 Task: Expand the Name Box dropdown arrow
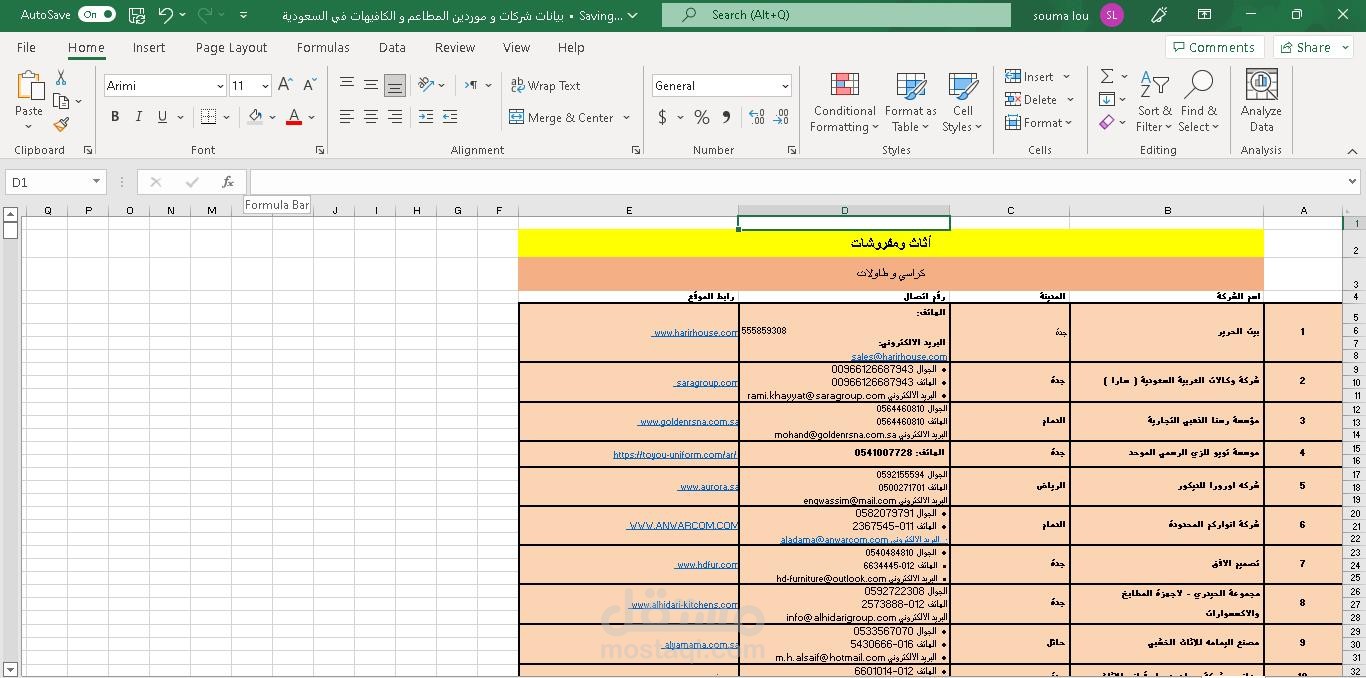96,182
